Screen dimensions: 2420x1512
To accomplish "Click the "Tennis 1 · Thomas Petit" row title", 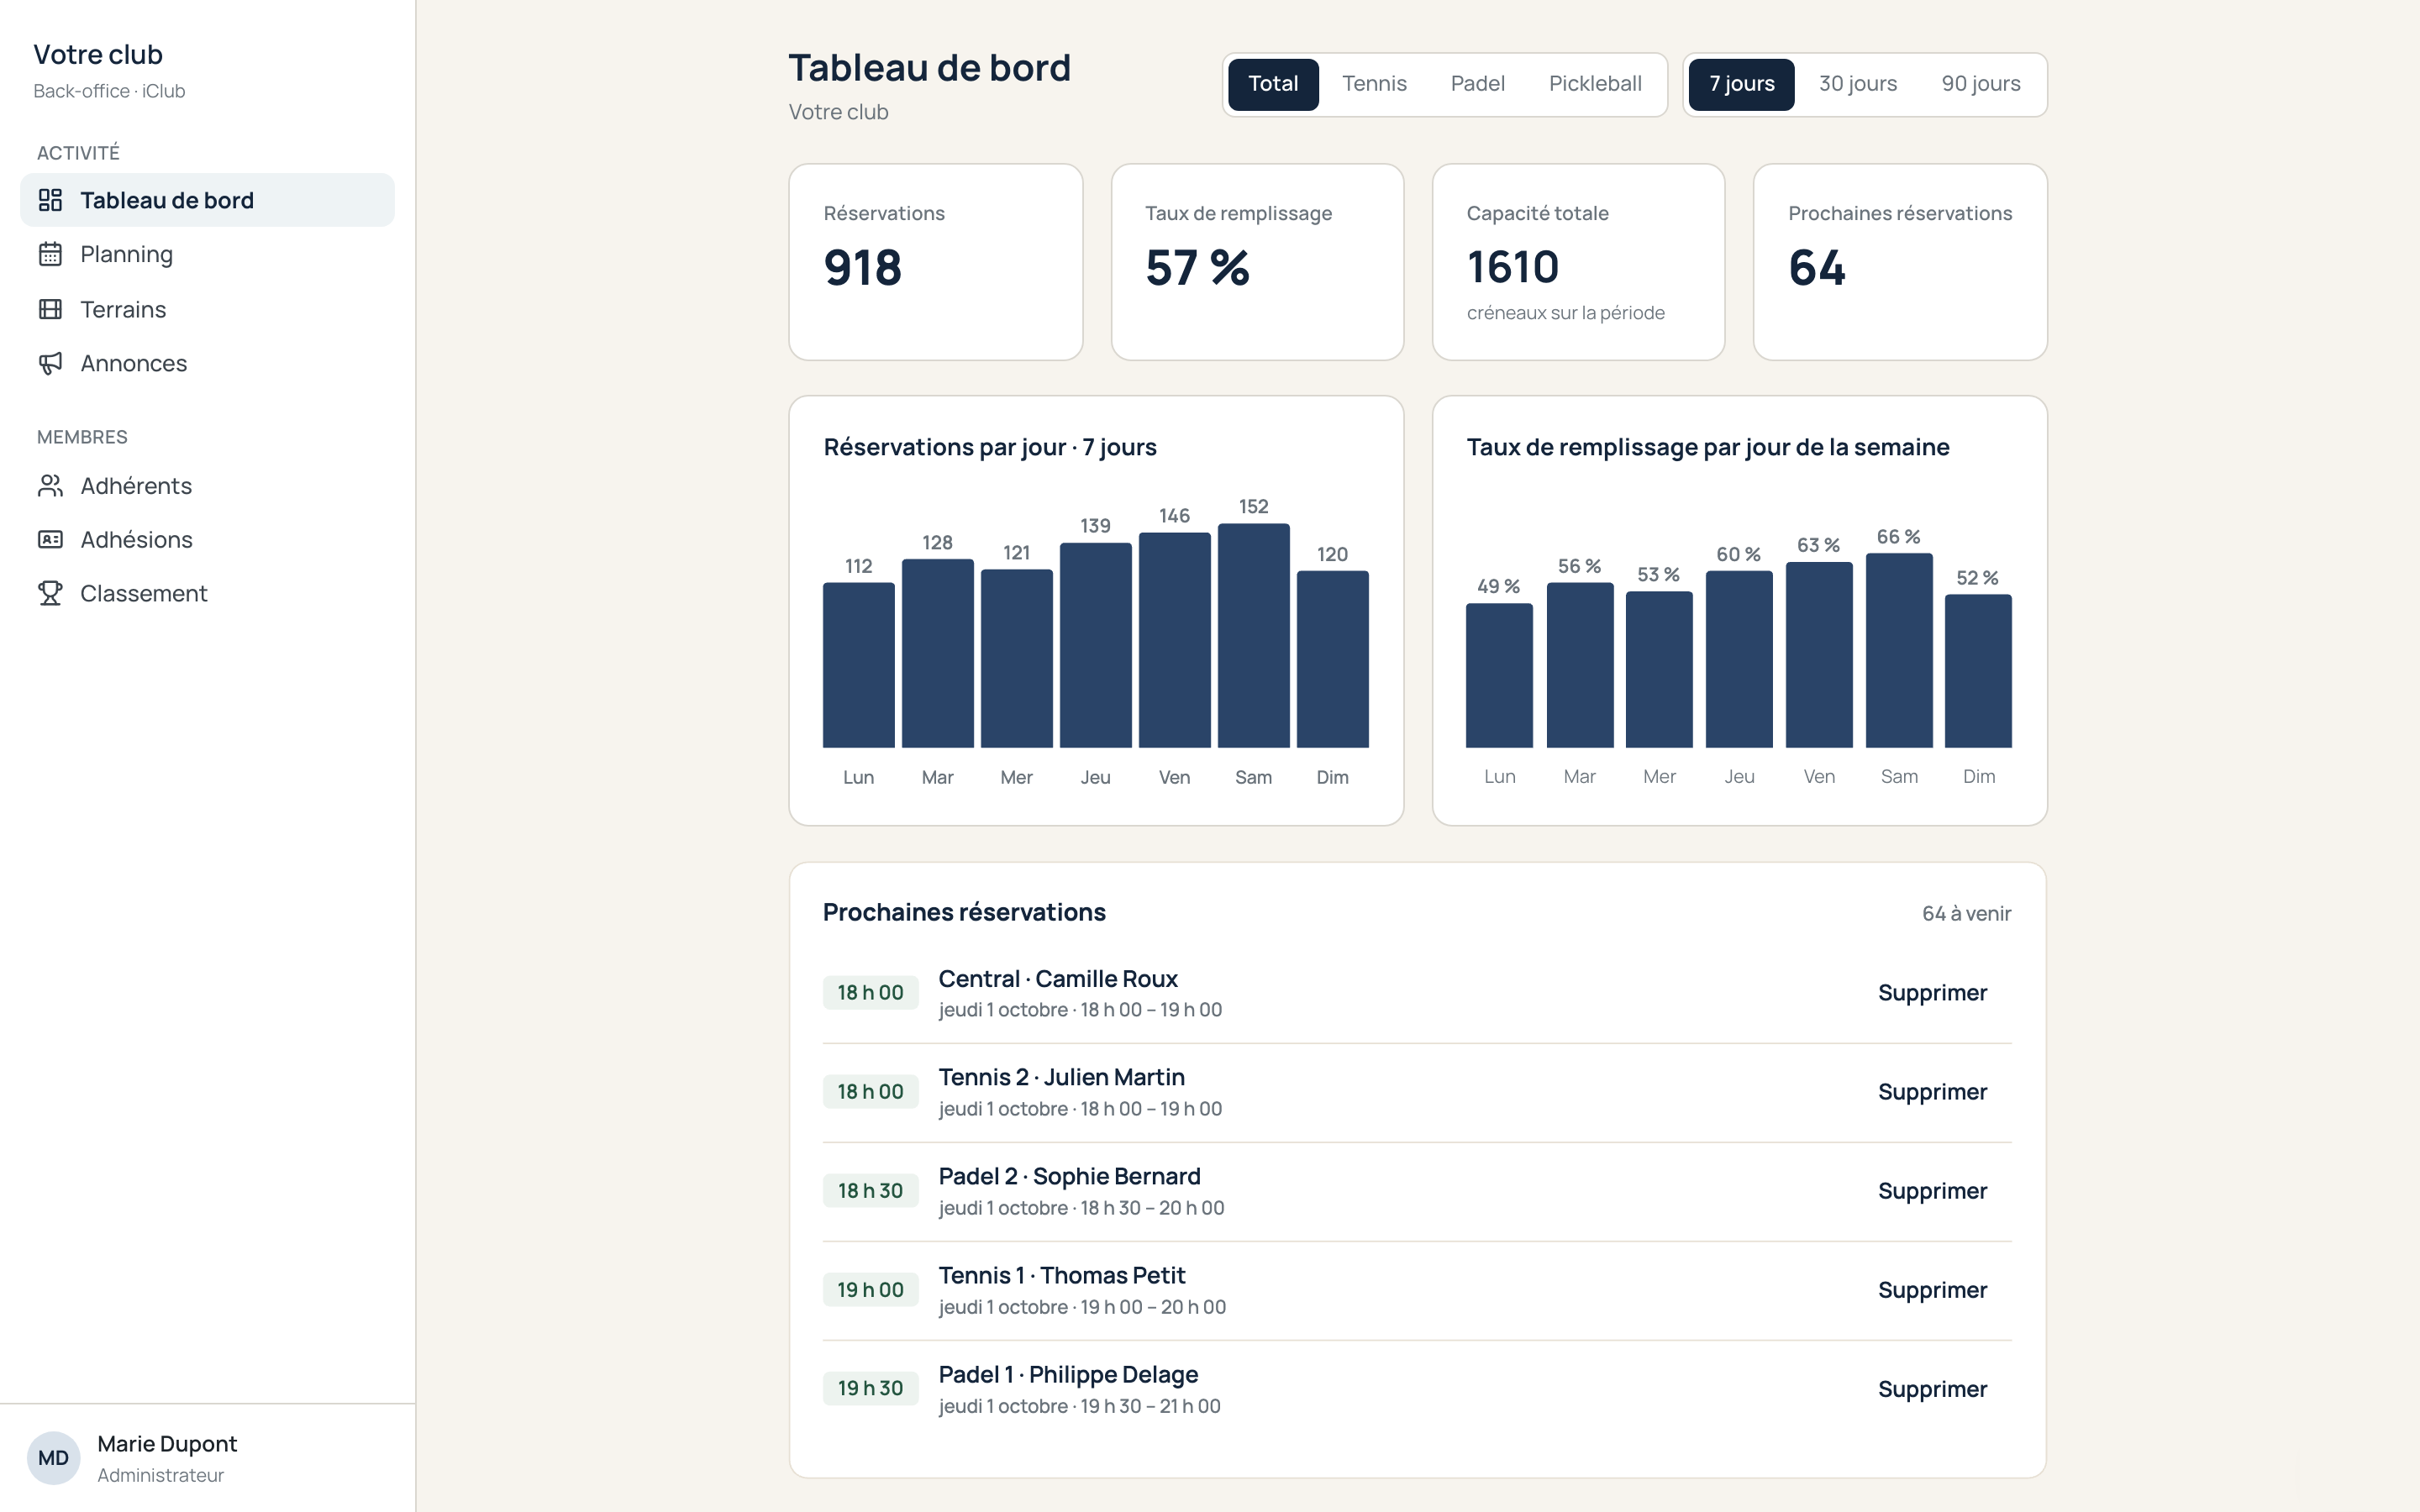I will tap(1061, 1275).
